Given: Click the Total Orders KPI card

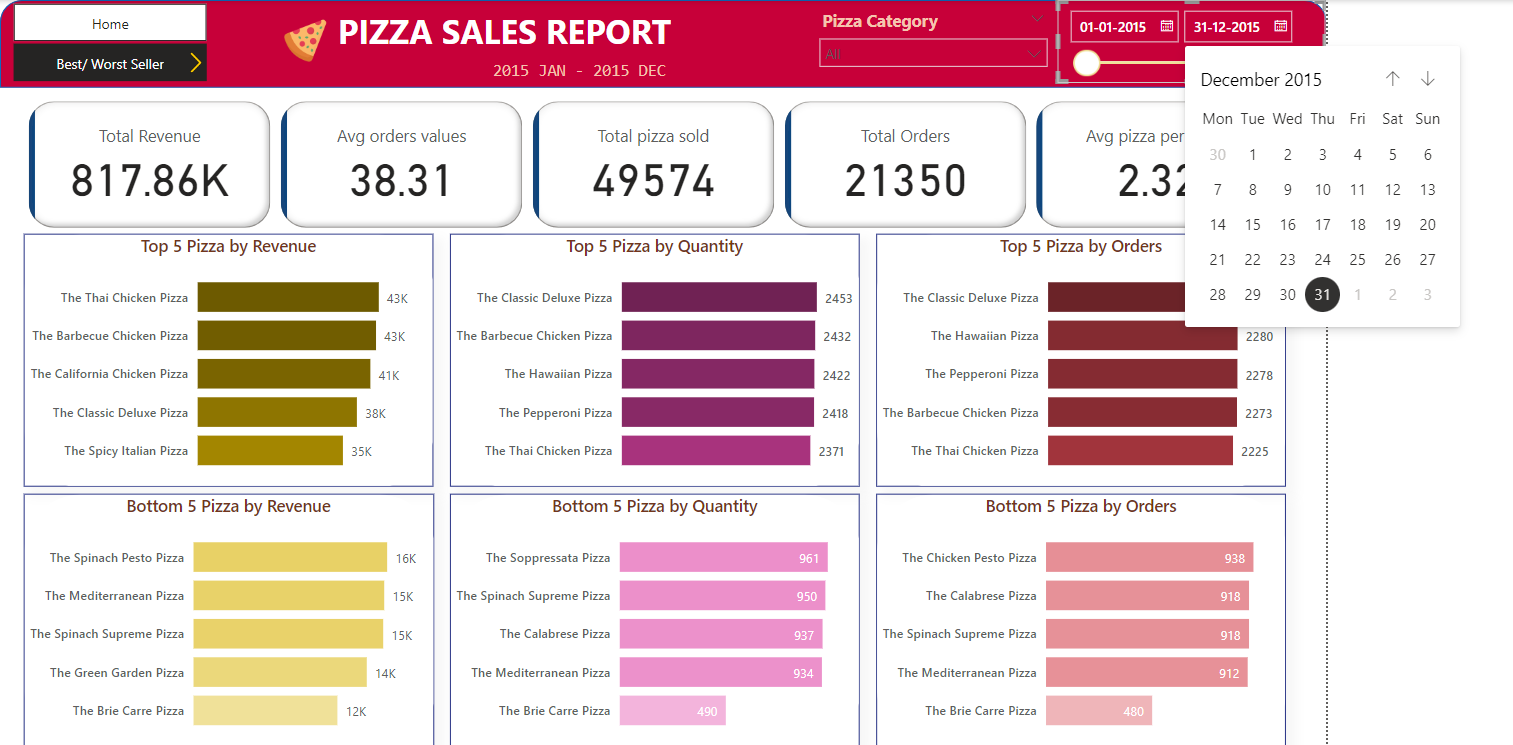Looking at the screenshot, I should click(x=905, y=163).
